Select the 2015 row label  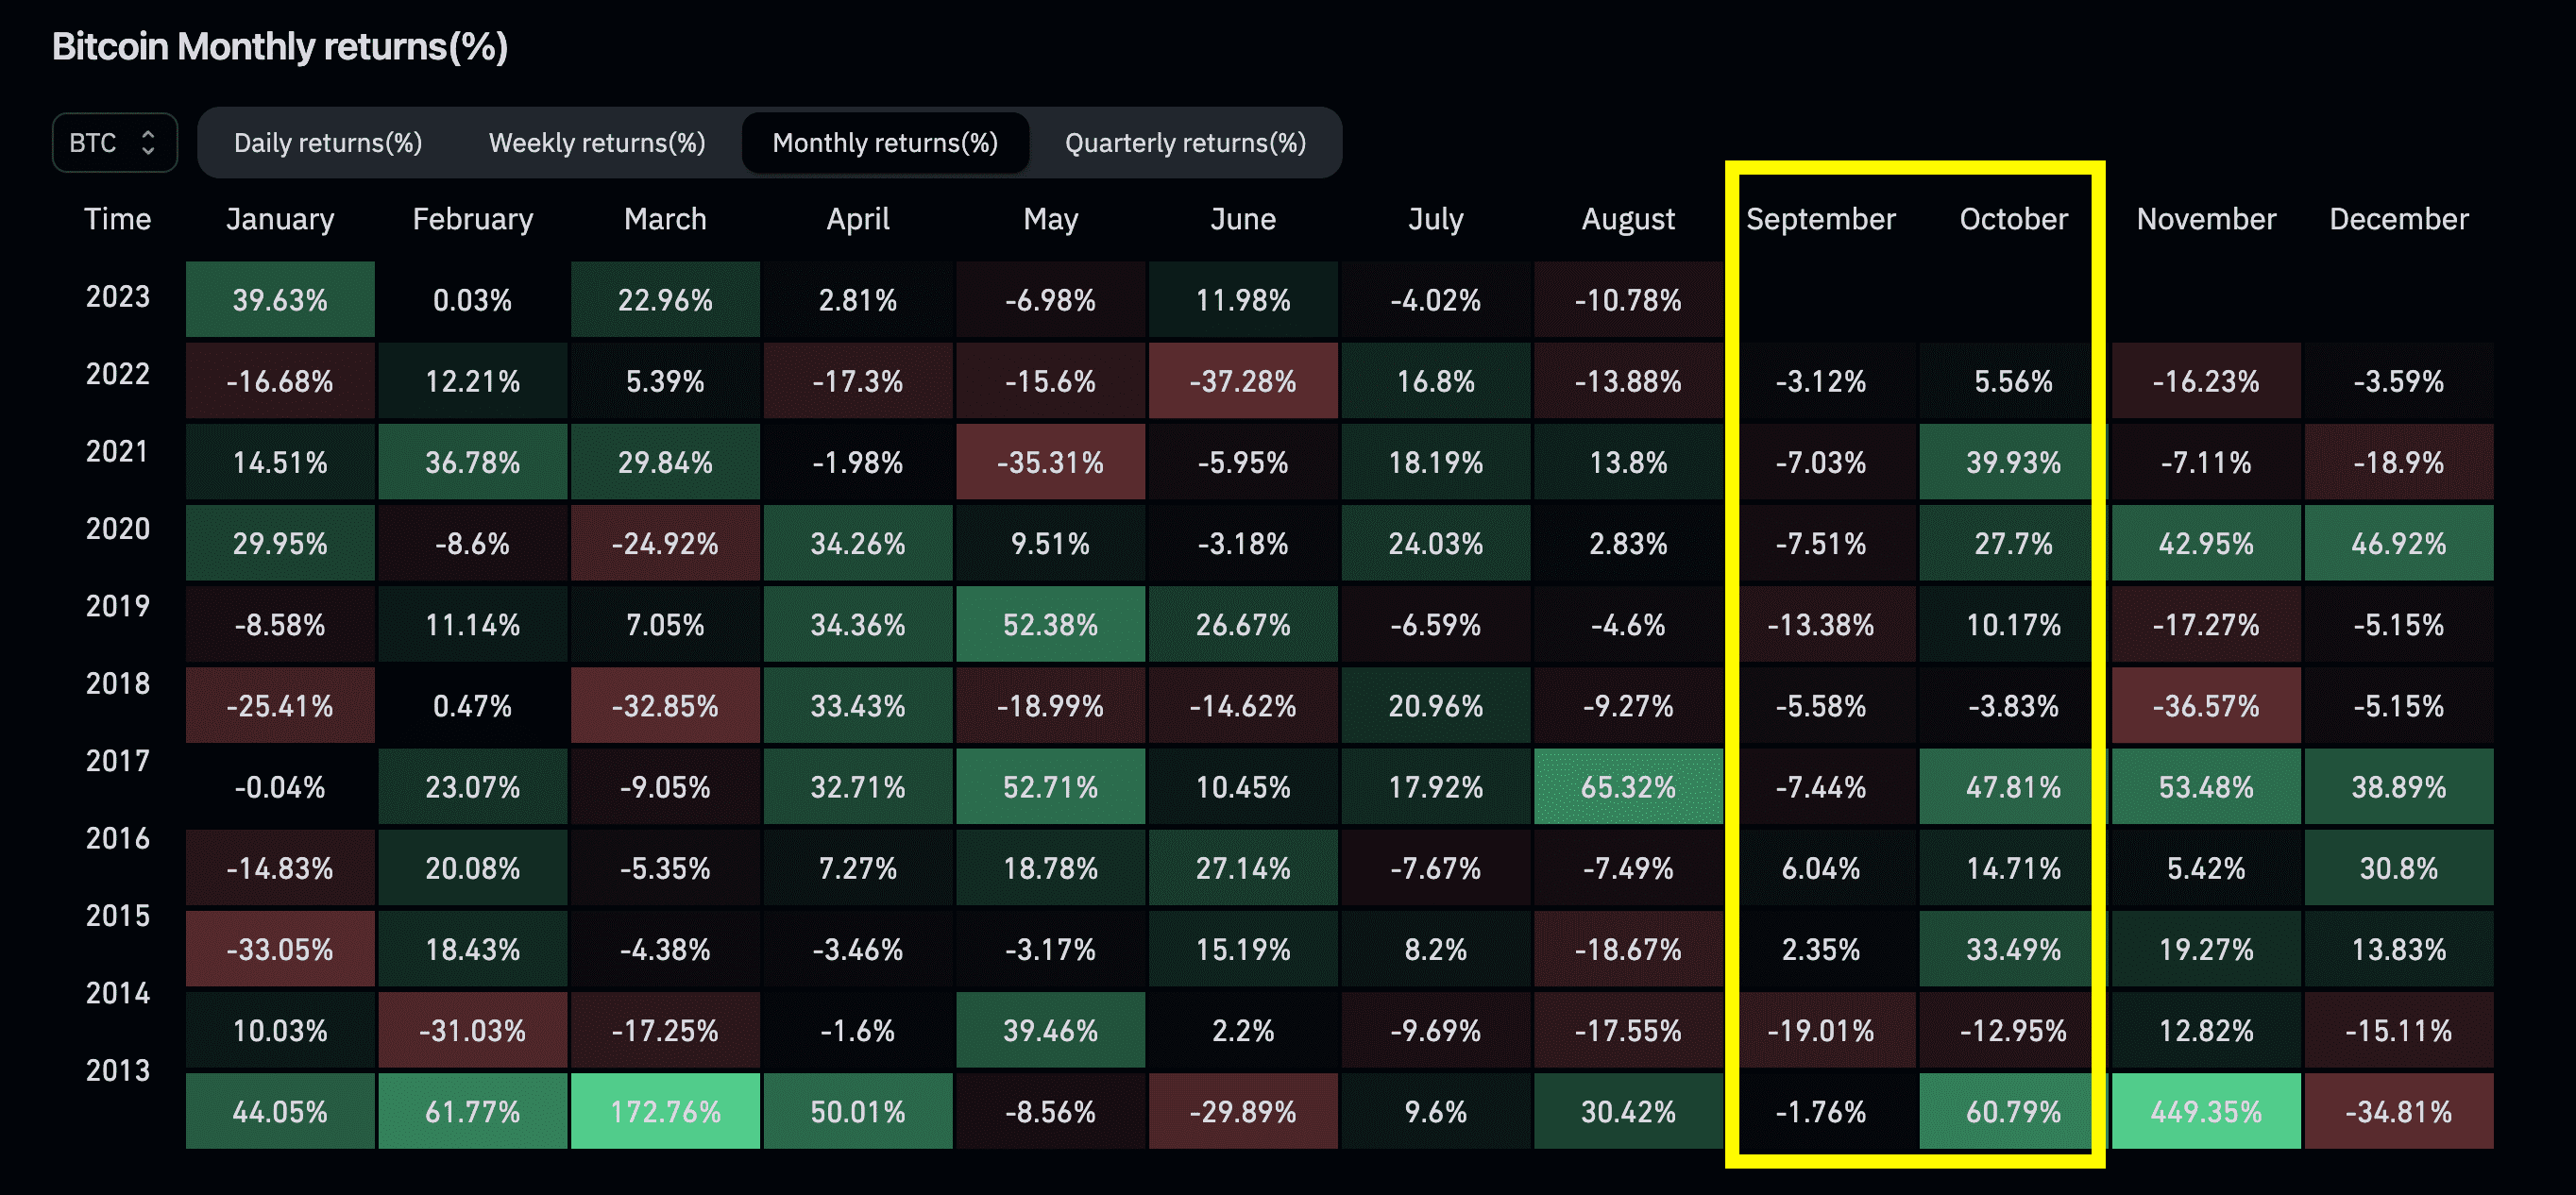(x=118, y=916)
